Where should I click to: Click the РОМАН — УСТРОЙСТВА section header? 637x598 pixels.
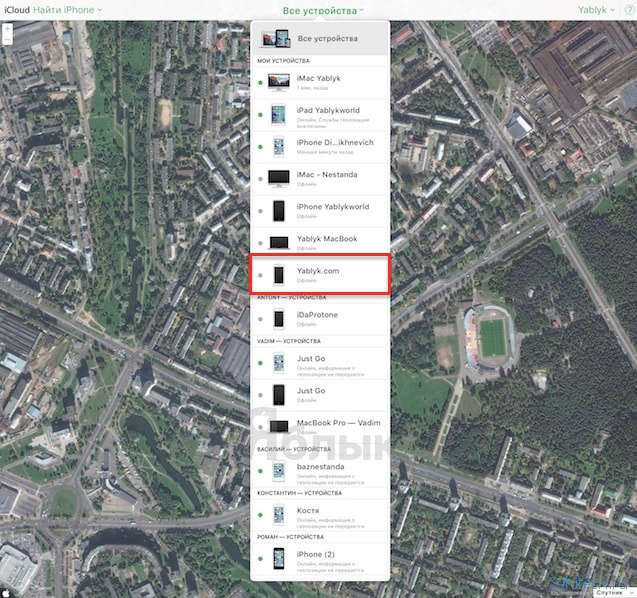point(290,537)
